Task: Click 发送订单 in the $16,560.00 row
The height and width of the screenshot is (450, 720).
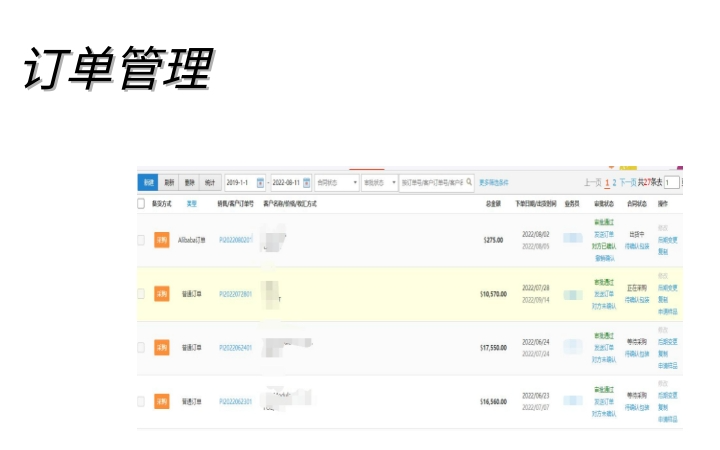Action: [x=604, y=402]
